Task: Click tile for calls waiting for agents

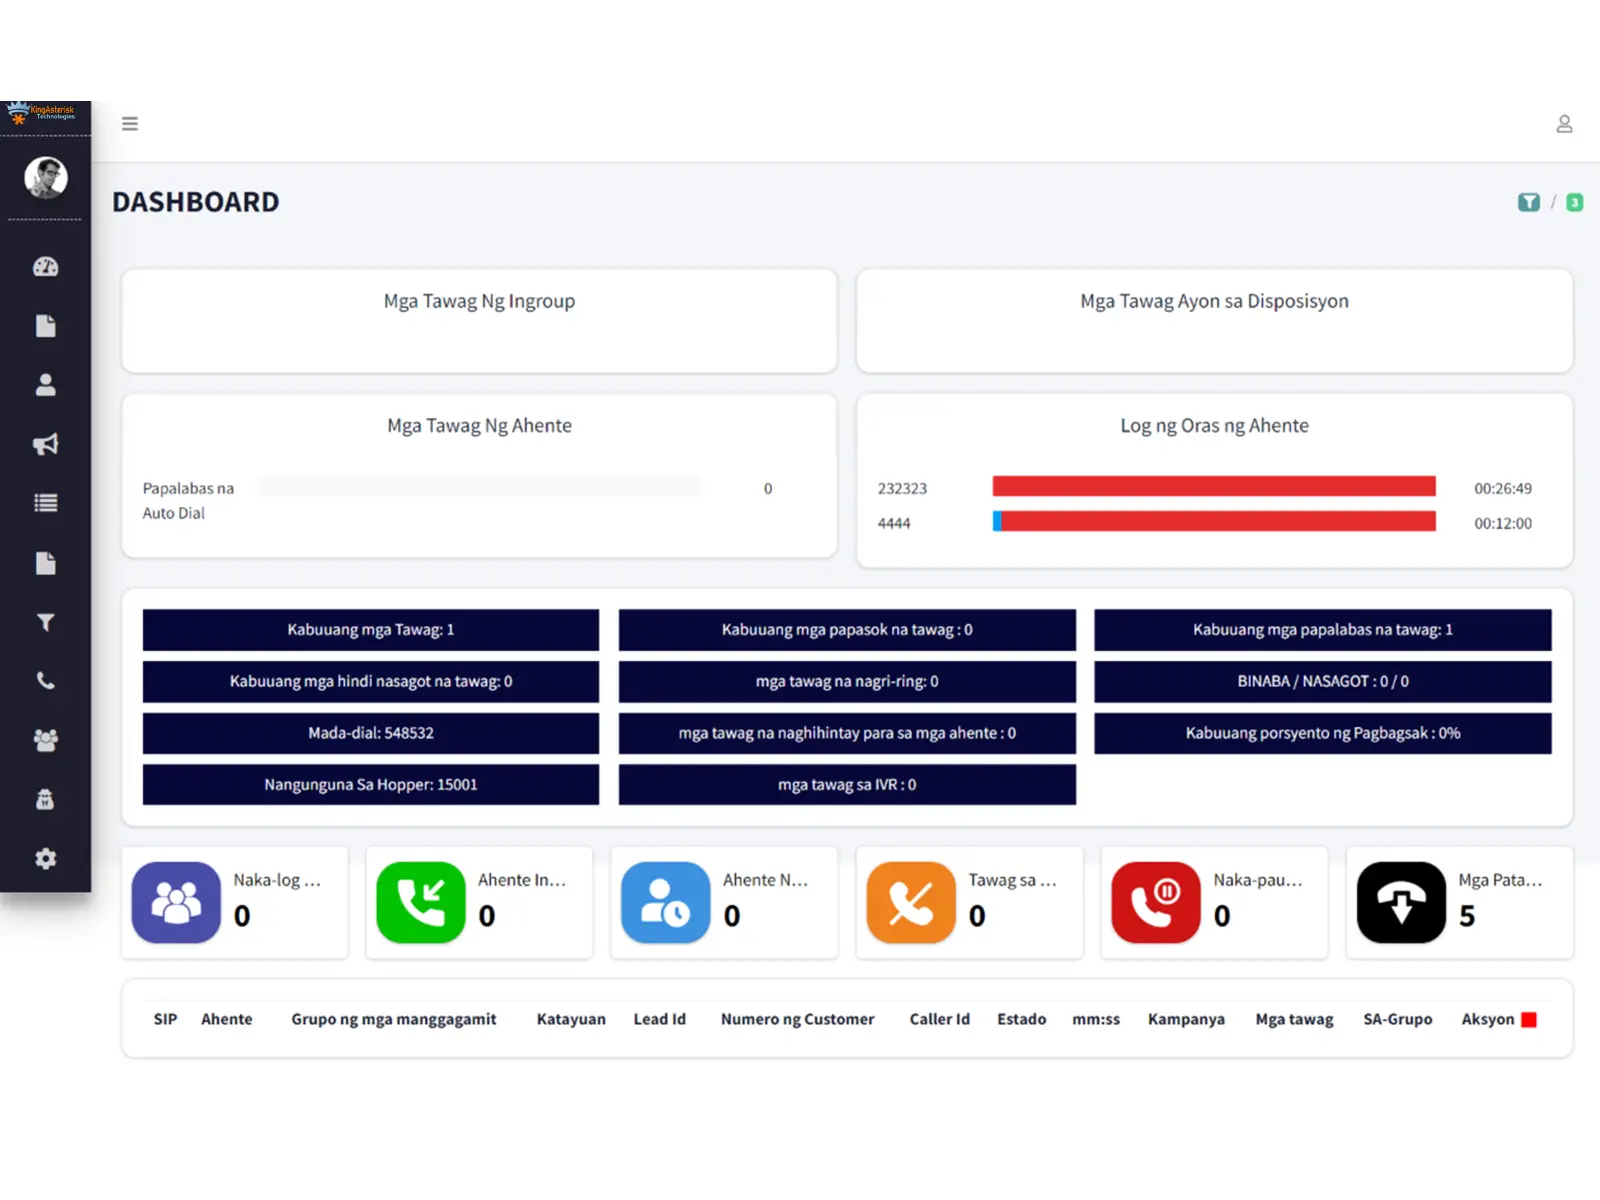Action: coord(847,733)
